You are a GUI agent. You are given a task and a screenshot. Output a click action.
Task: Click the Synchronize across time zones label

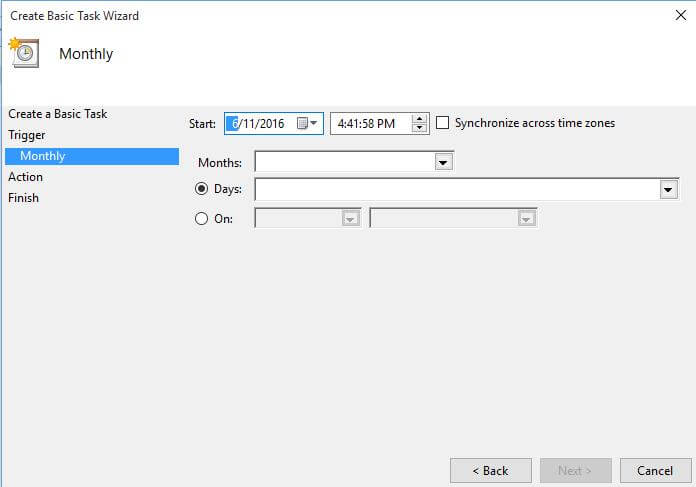(535, 123)
